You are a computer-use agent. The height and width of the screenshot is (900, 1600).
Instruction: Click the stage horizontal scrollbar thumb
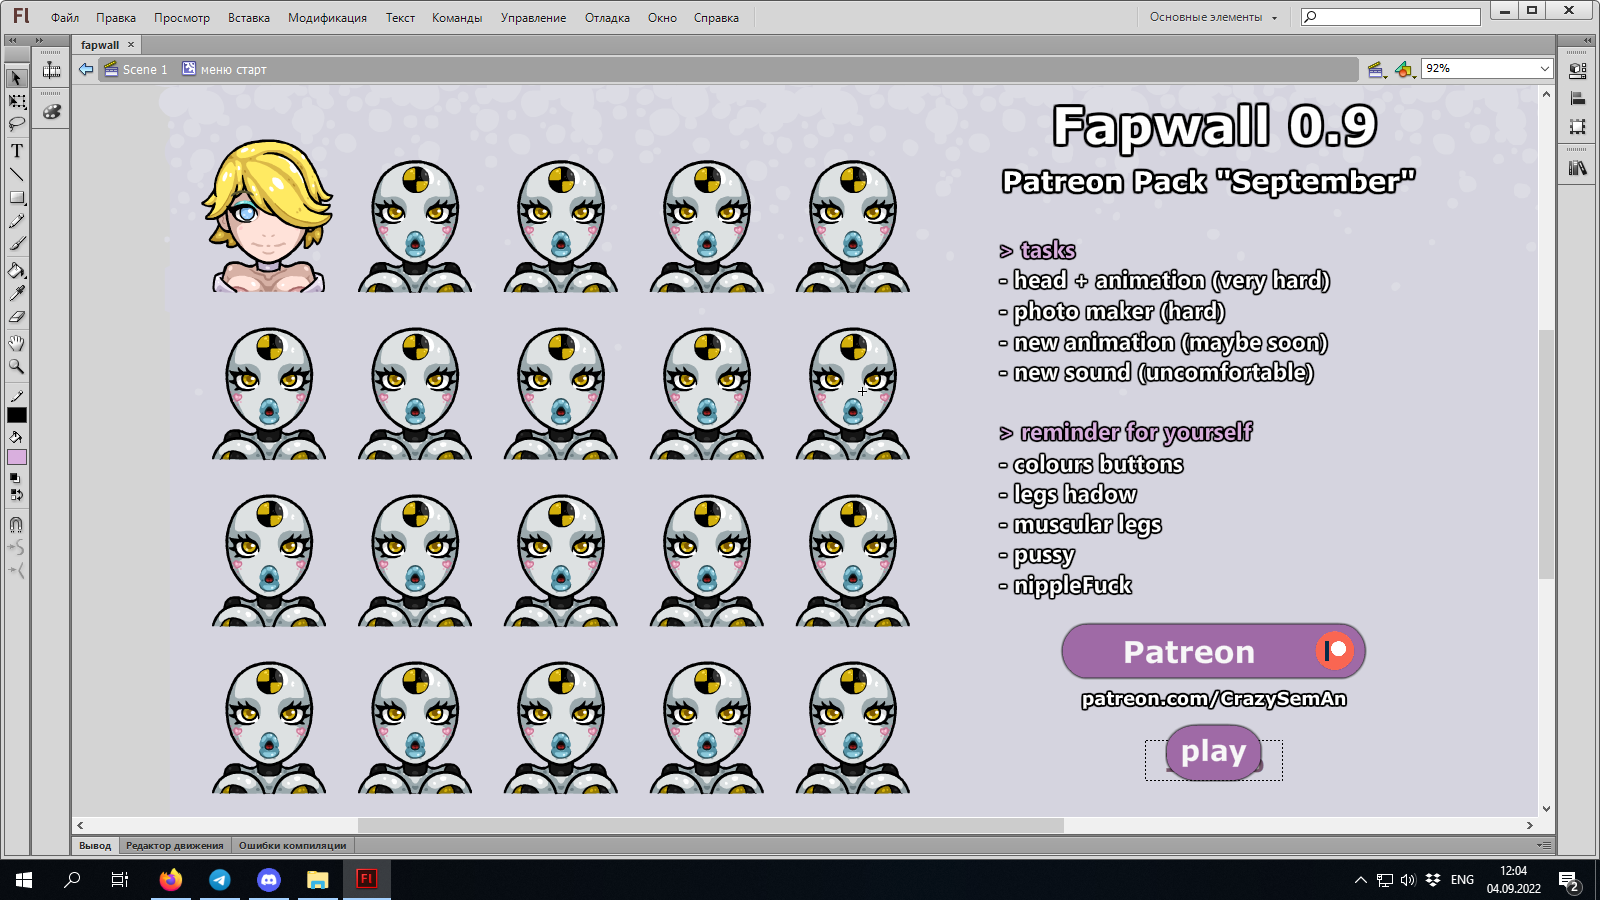[x=711, y=825]
